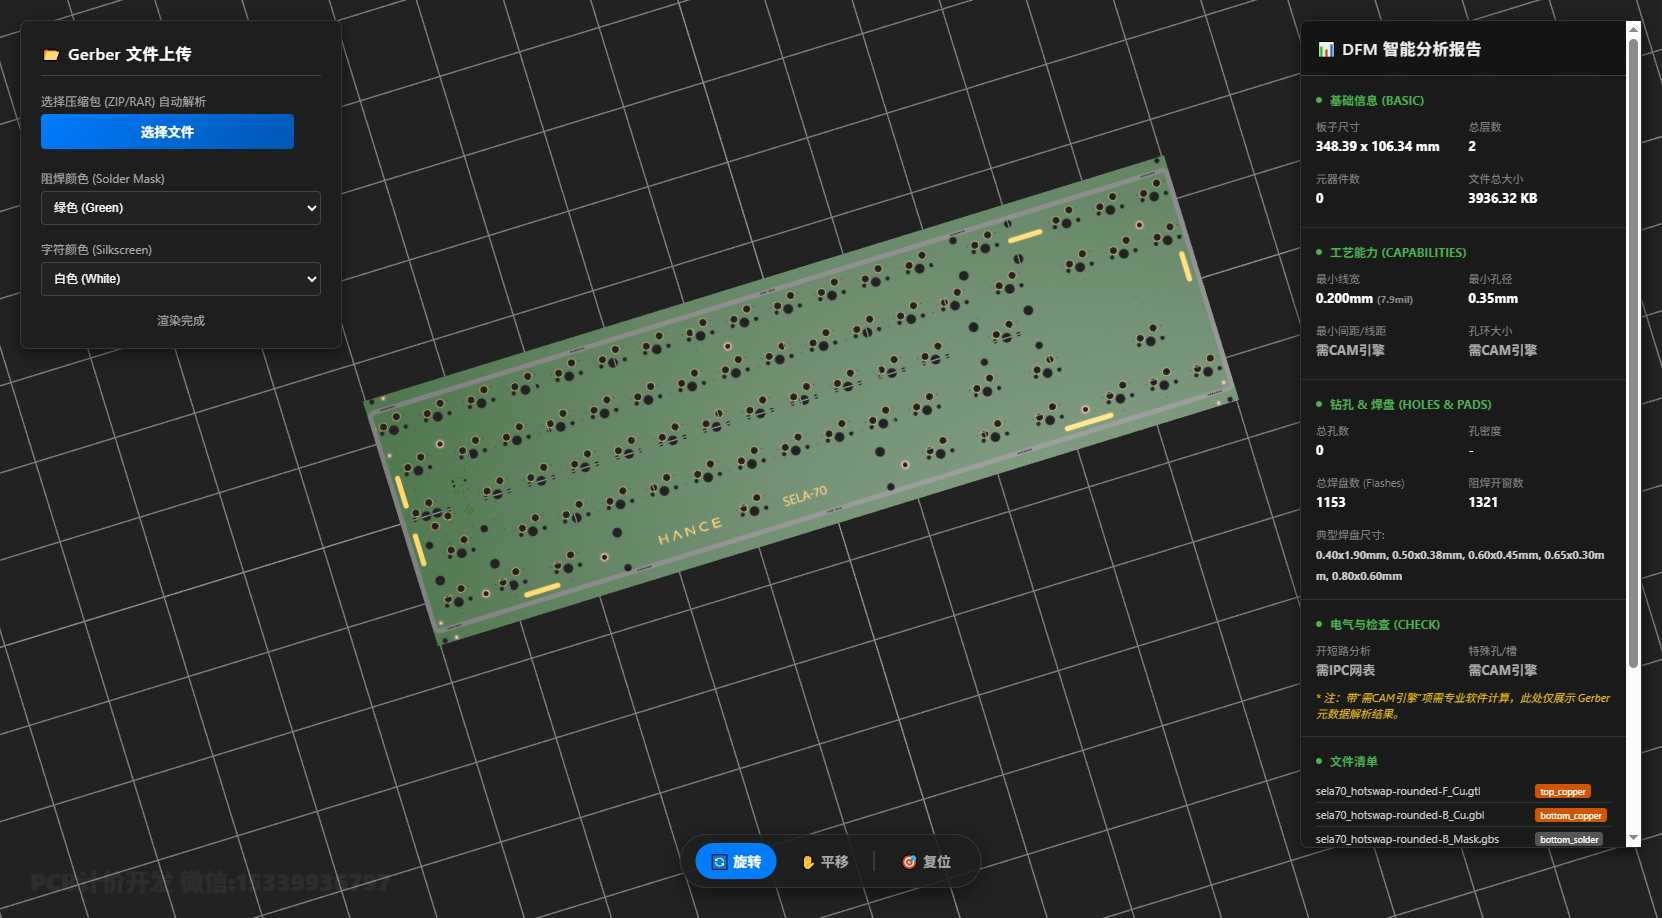This screenshot has height=918, width=1662.
Task: Select file sela70_hotswap-rounded-B_Cu.gbl in the list
Action: coord(1399,816)
